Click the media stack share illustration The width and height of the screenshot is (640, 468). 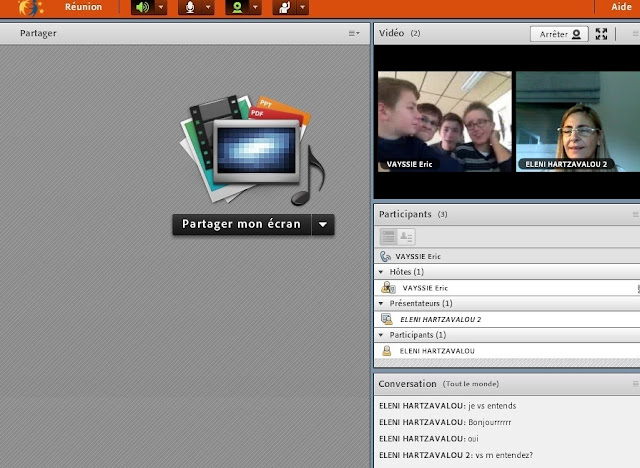252,150
